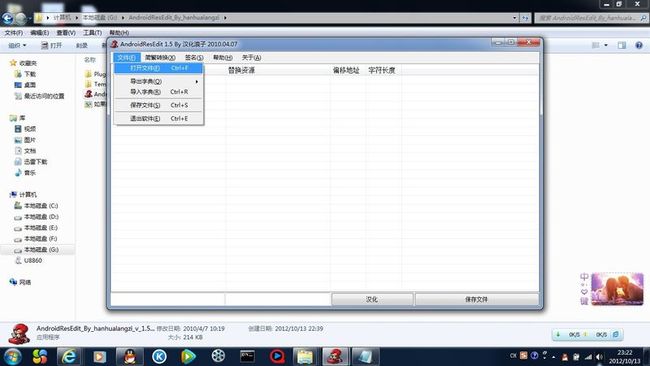Toggle the preview pane icon
Screen dimensions: 650x366
(622, 45)
